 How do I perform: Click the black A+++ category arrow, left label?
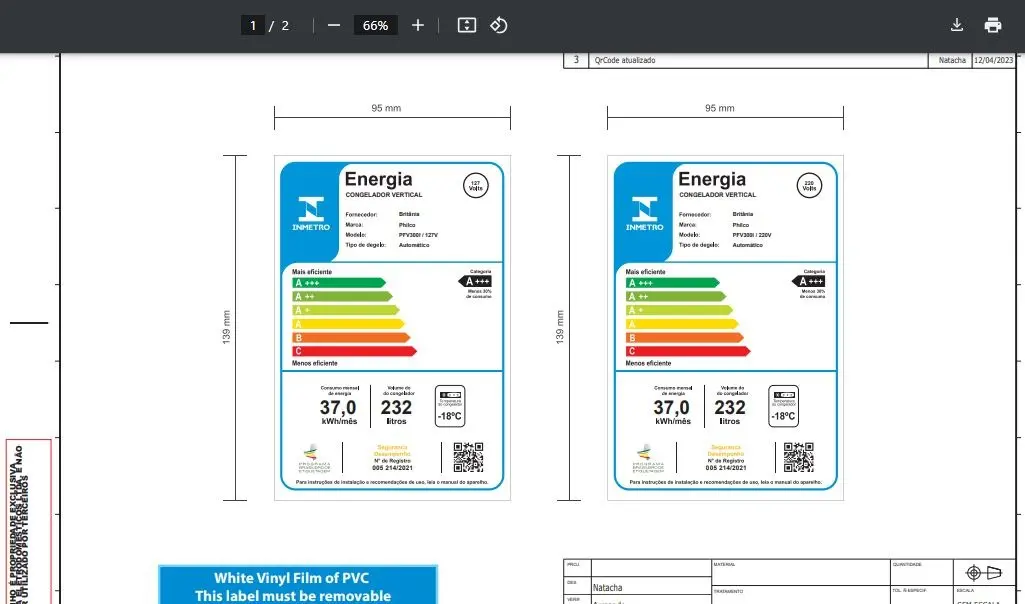475,282
